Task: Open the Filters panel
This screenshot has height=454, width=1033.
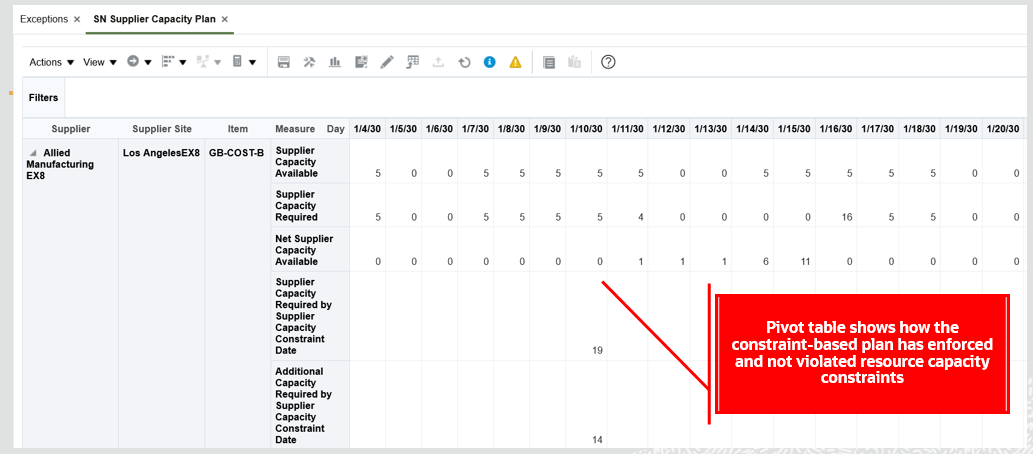Action: coord(43,98)
